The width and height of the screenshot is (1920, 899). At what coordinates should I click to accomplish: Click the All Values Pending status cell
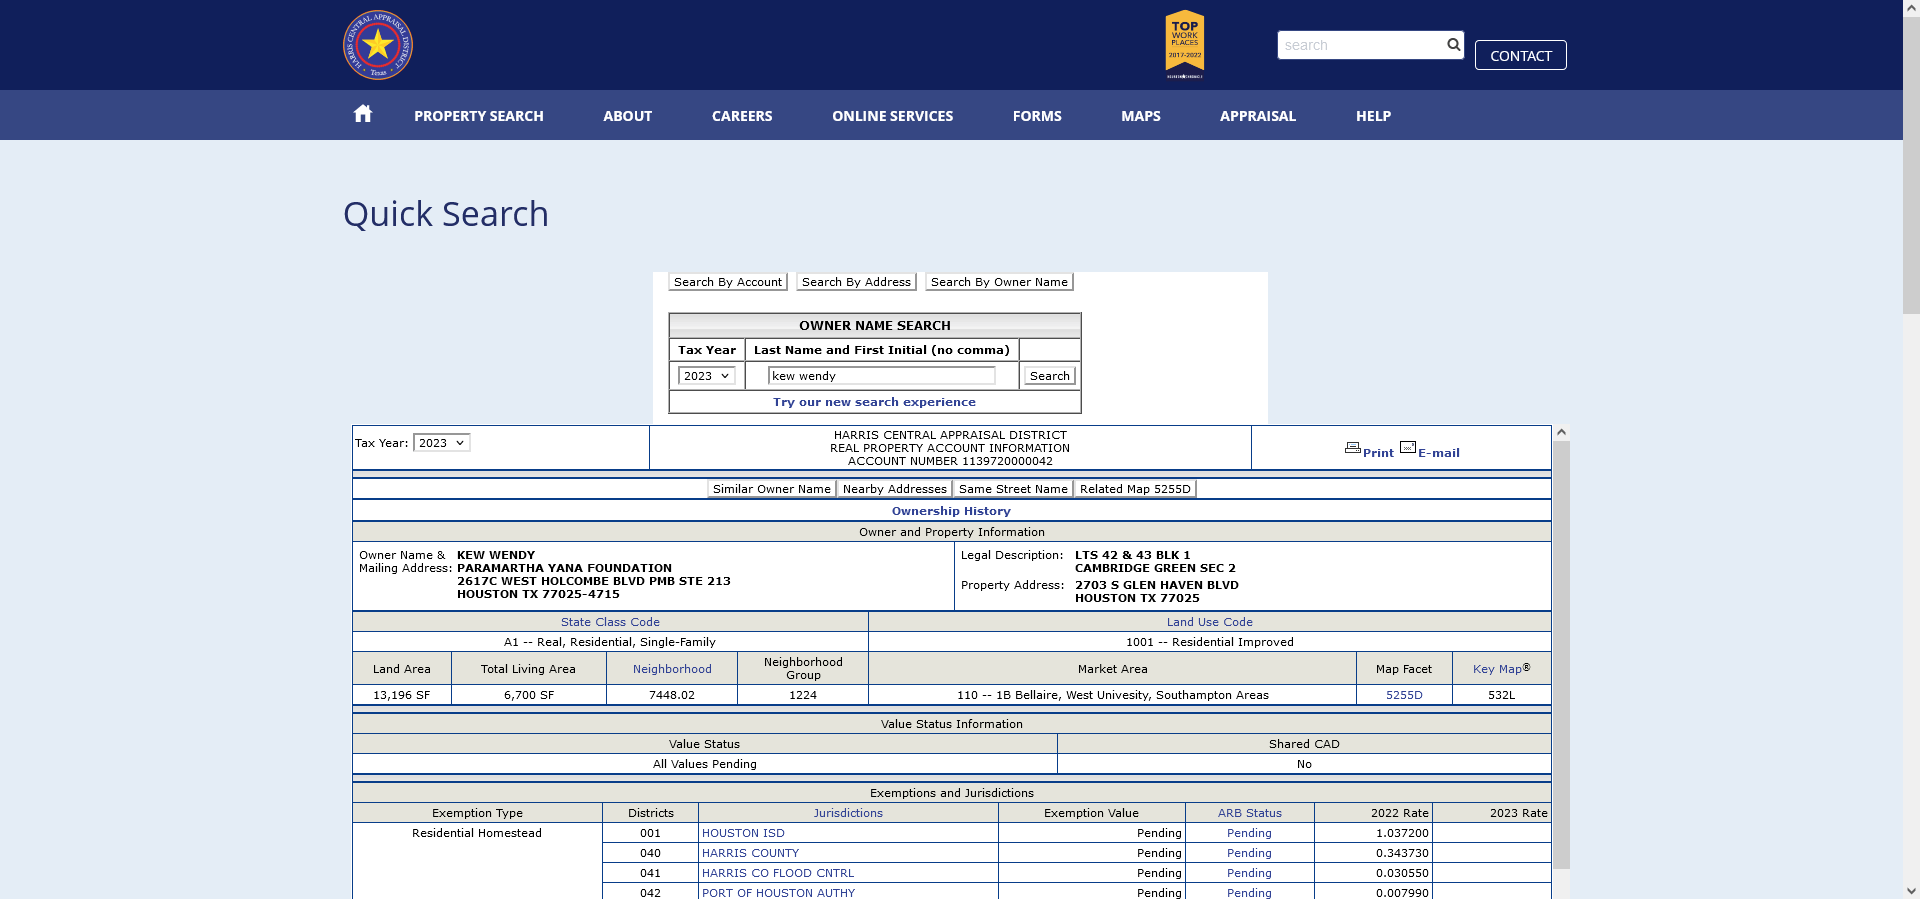tap(704, 764)
